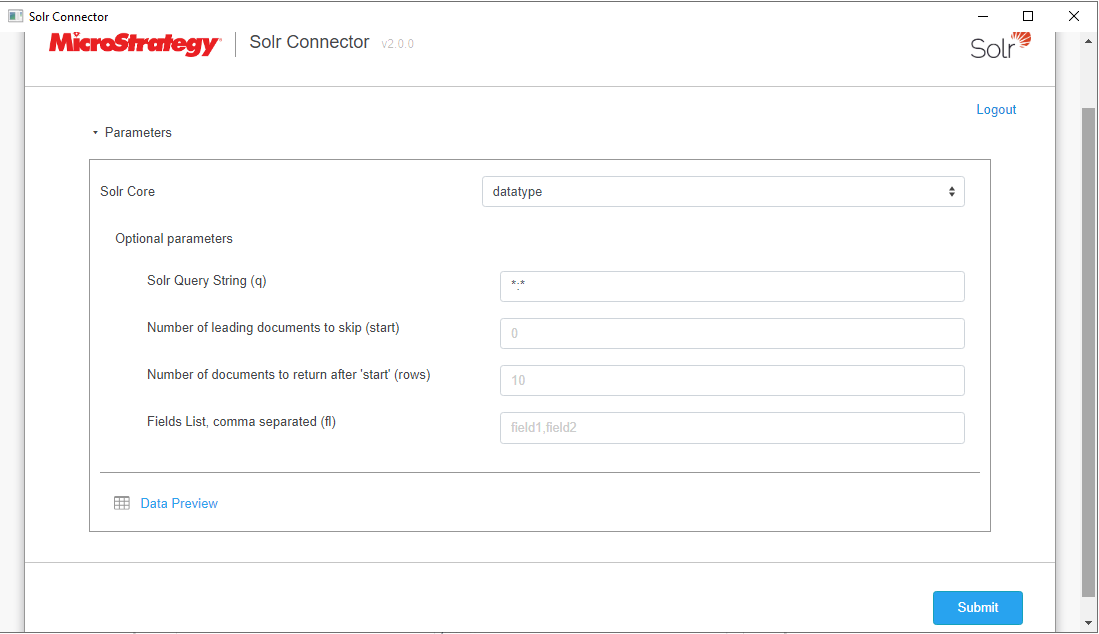Click the scrollbar up arrow
Image resolution: width=1099 pixels, height=634 pixels.
click(1089, 42)
